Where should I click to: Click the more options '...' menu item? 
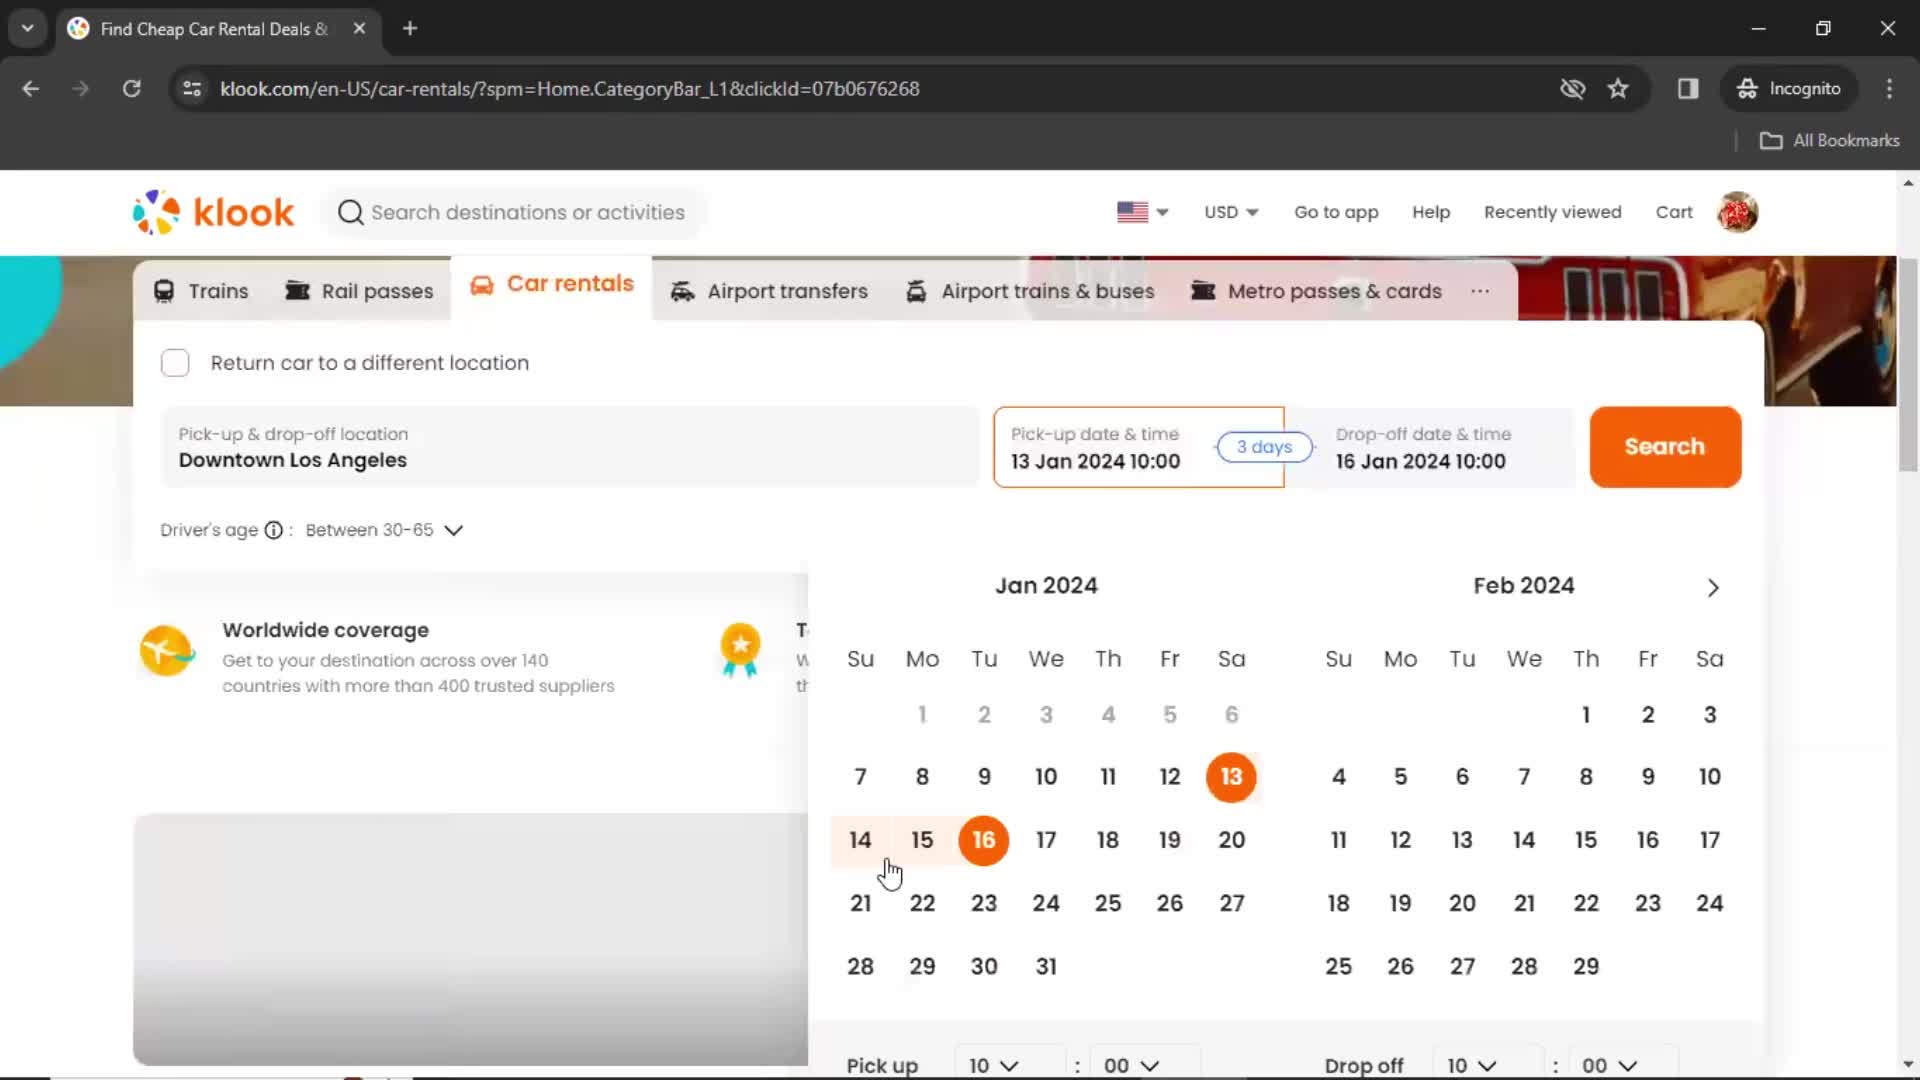[1480, 291]
